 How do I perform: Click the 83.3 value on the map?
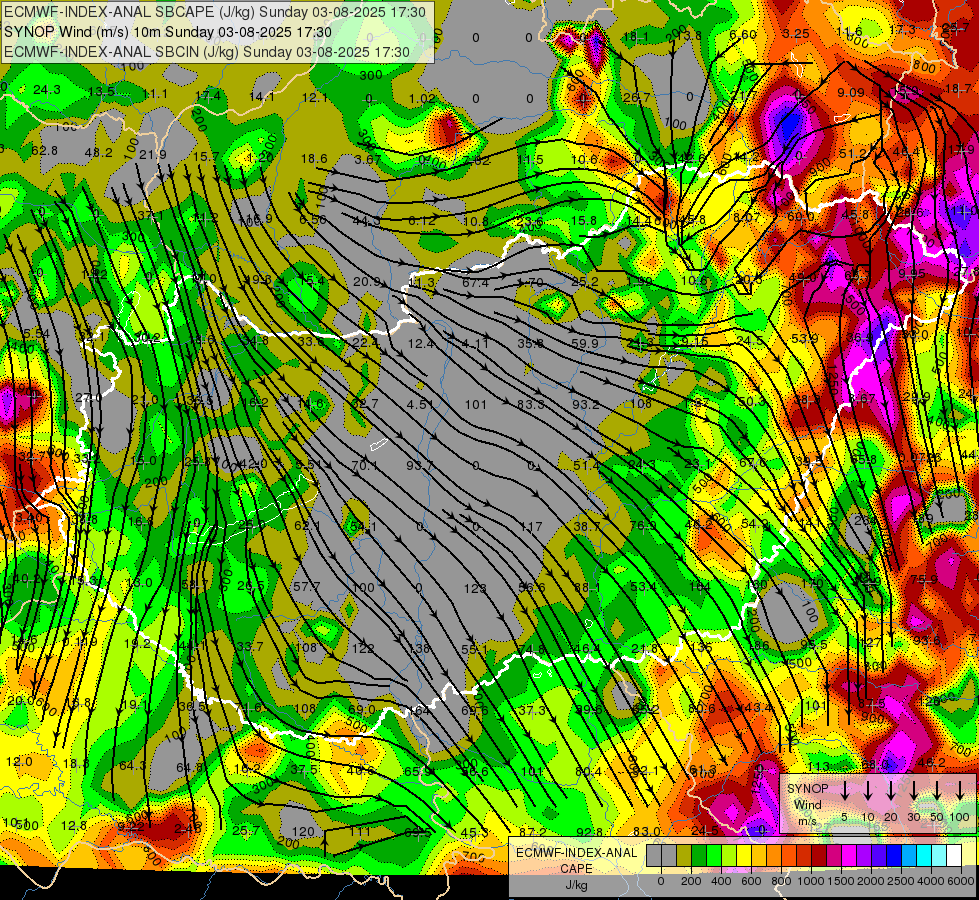click(531, 404)
